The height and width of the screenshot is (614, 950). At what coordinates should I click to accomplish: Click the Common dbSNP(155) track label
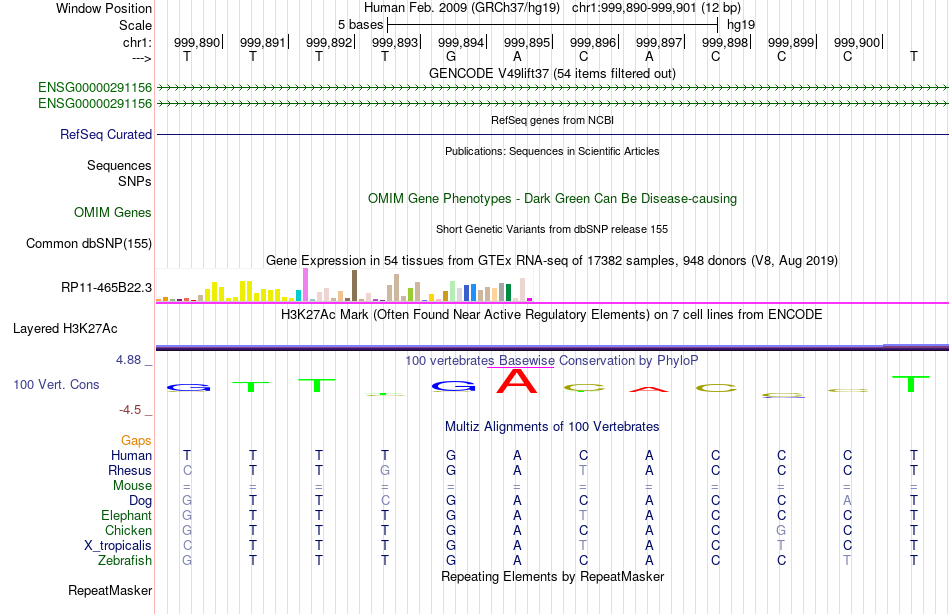tap(89, 244)
